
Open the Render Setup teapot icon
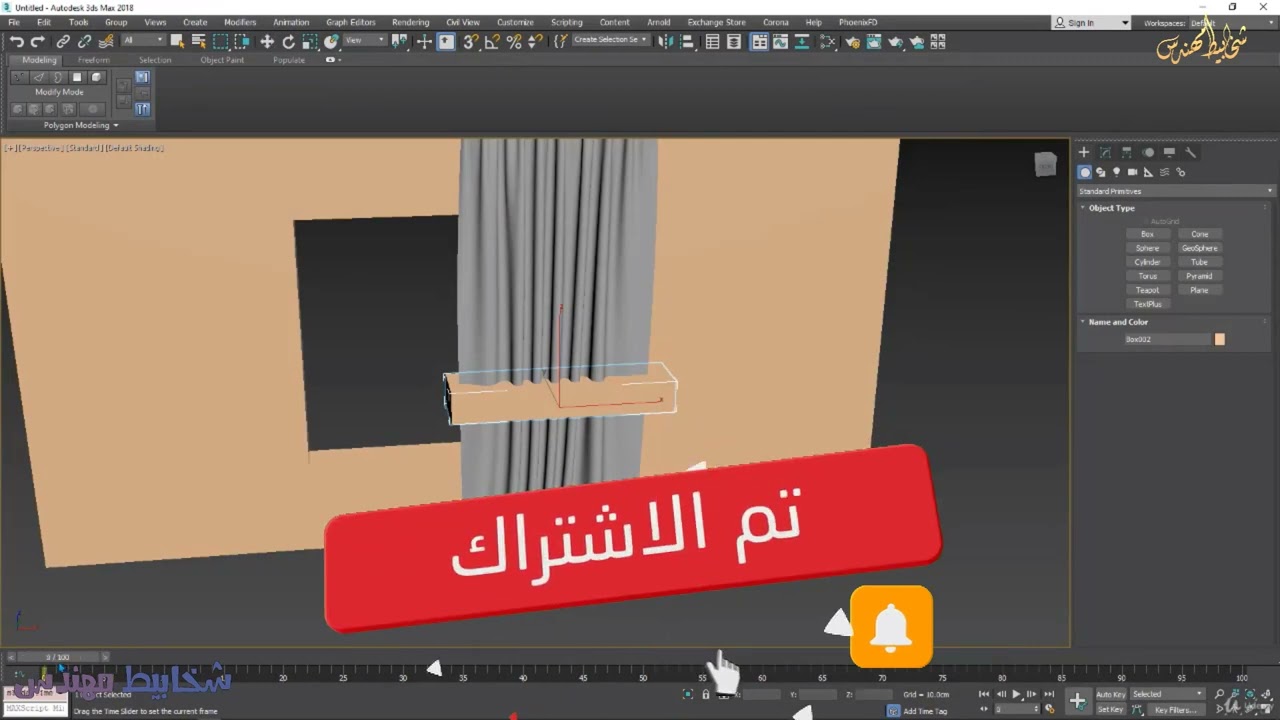[852, 41]
